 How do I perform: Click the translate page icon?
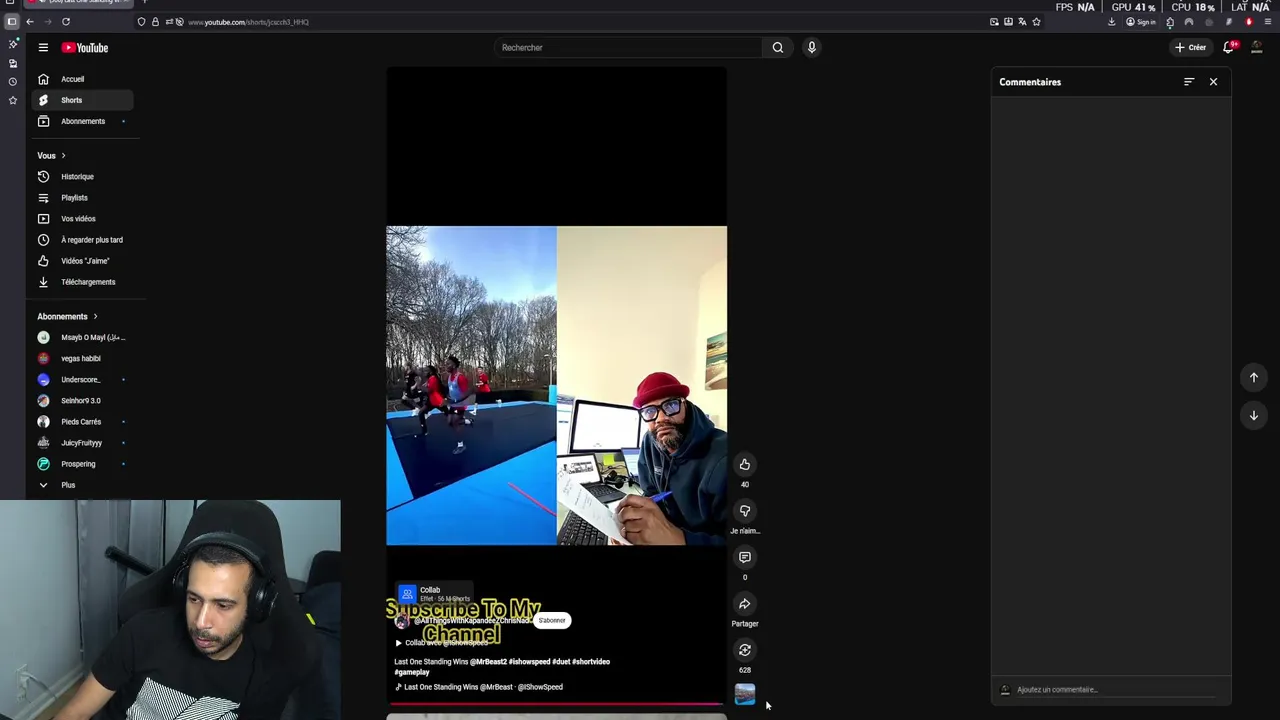[x=1022, y=21]
